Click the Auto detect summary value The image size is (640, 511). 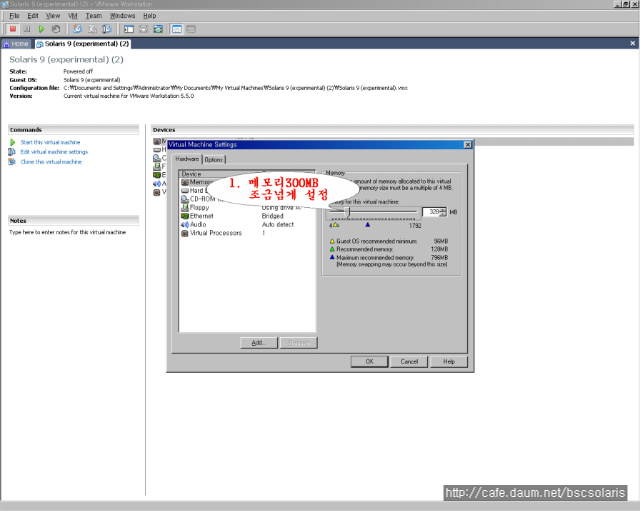(278, 224)
